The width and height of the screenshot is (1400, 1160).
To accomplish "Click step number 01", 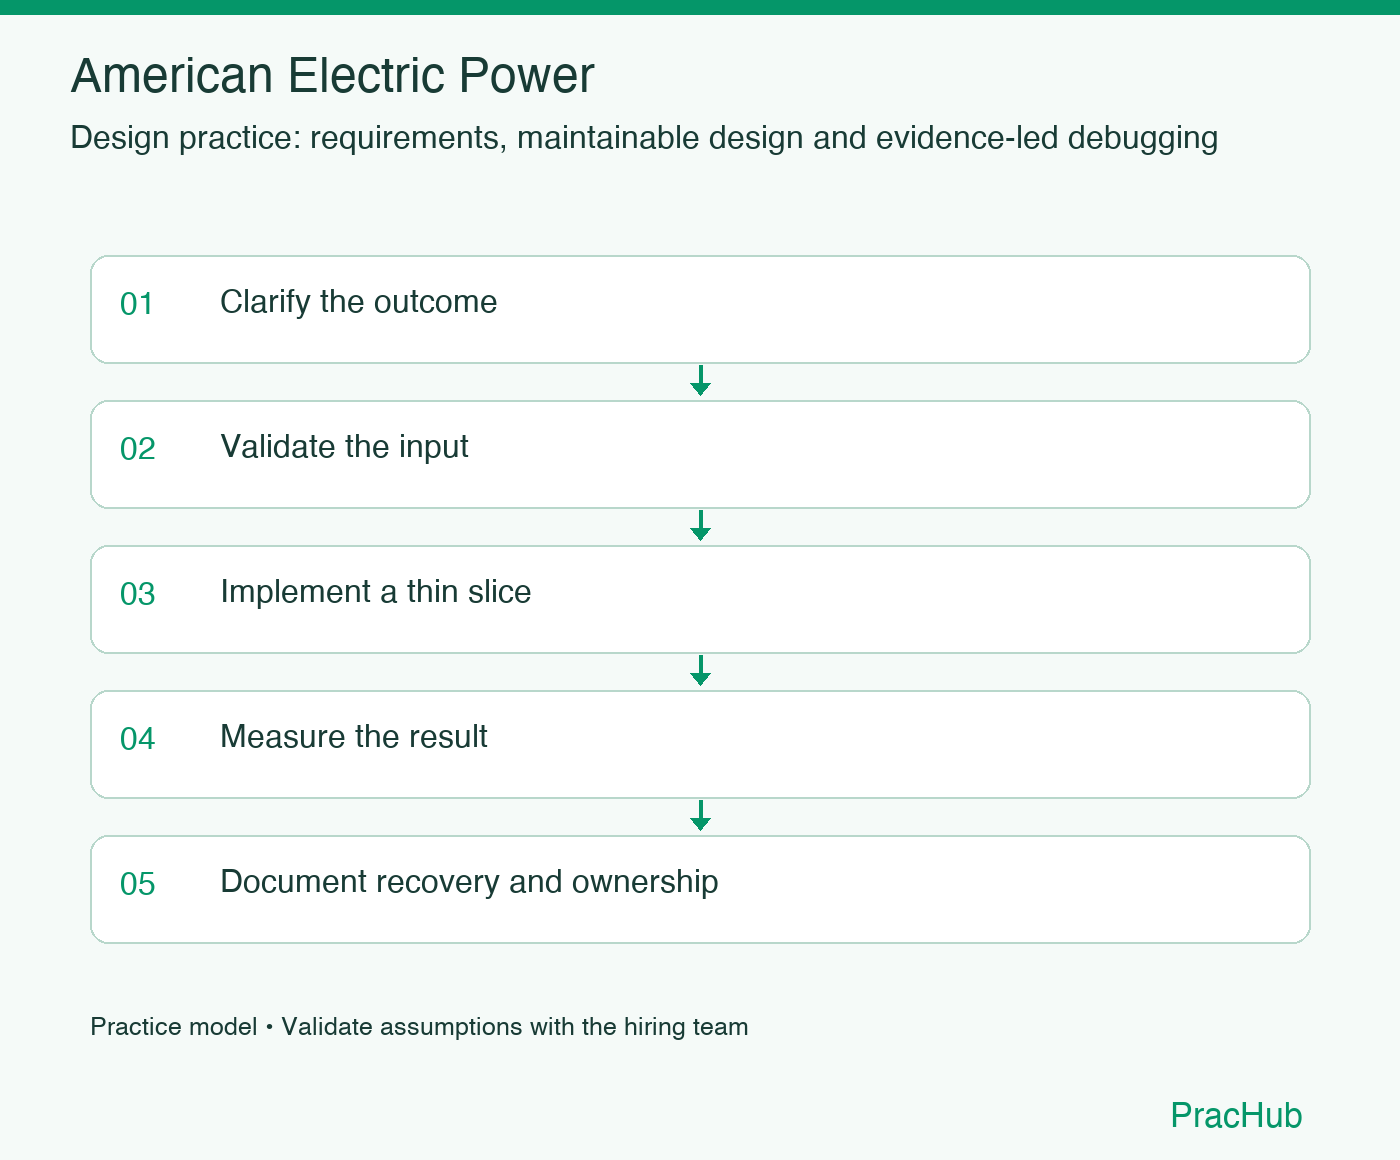I will point(137,304).
